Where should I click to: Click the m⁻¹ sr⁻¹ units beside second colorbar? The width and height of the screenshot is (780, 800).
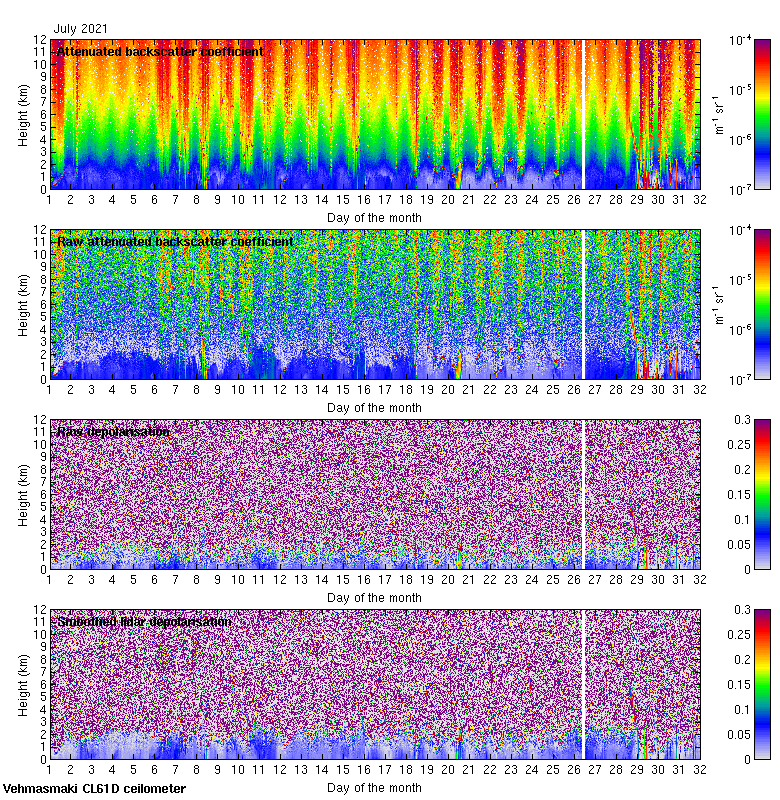pos(718,304)
